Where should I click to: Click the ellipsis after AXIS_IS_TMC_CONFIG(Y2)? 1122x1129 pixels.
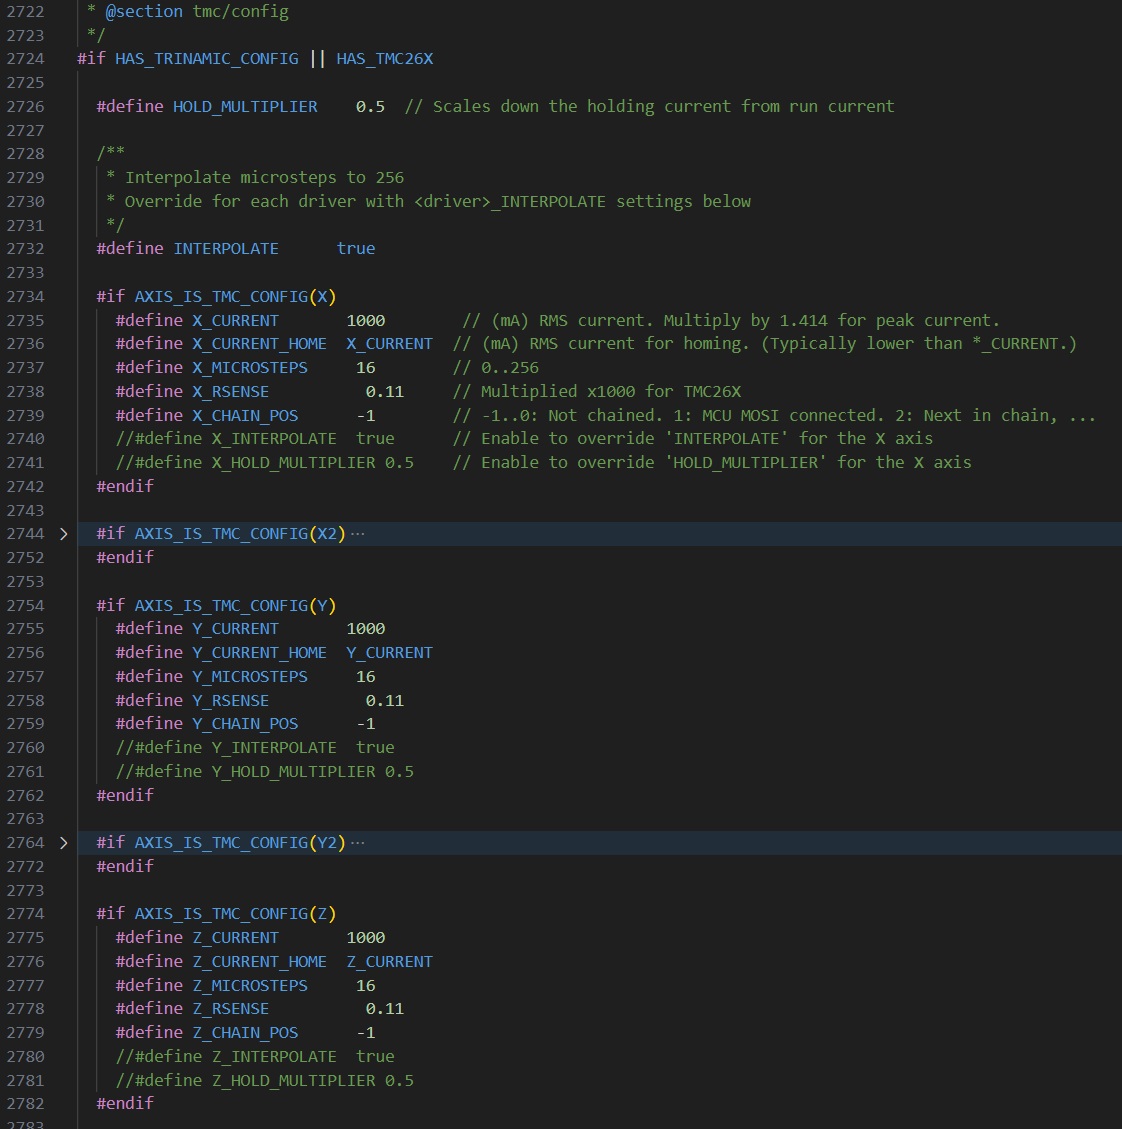pyautogui.click(x=358, y=843)
